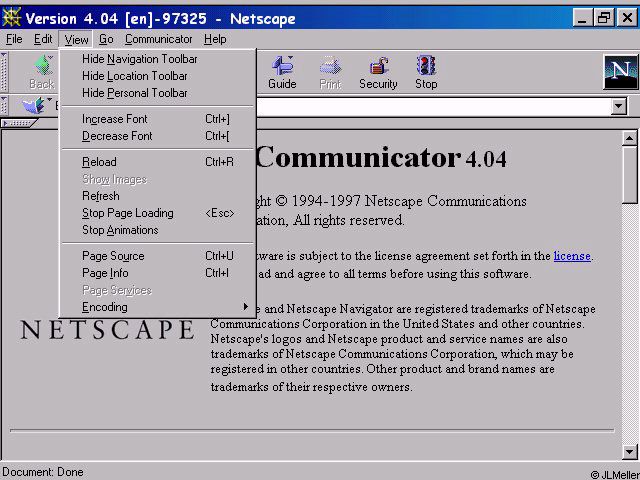Screen dimensions: 640x480
Task: Click the page scrollbar up arrow
Action: [629, 138]
